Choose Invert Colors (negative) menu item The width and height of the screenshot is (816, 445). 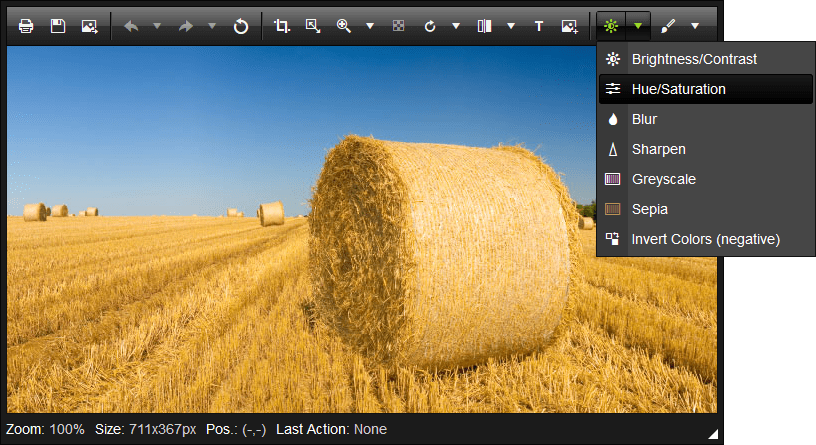(x=705, y=239)
